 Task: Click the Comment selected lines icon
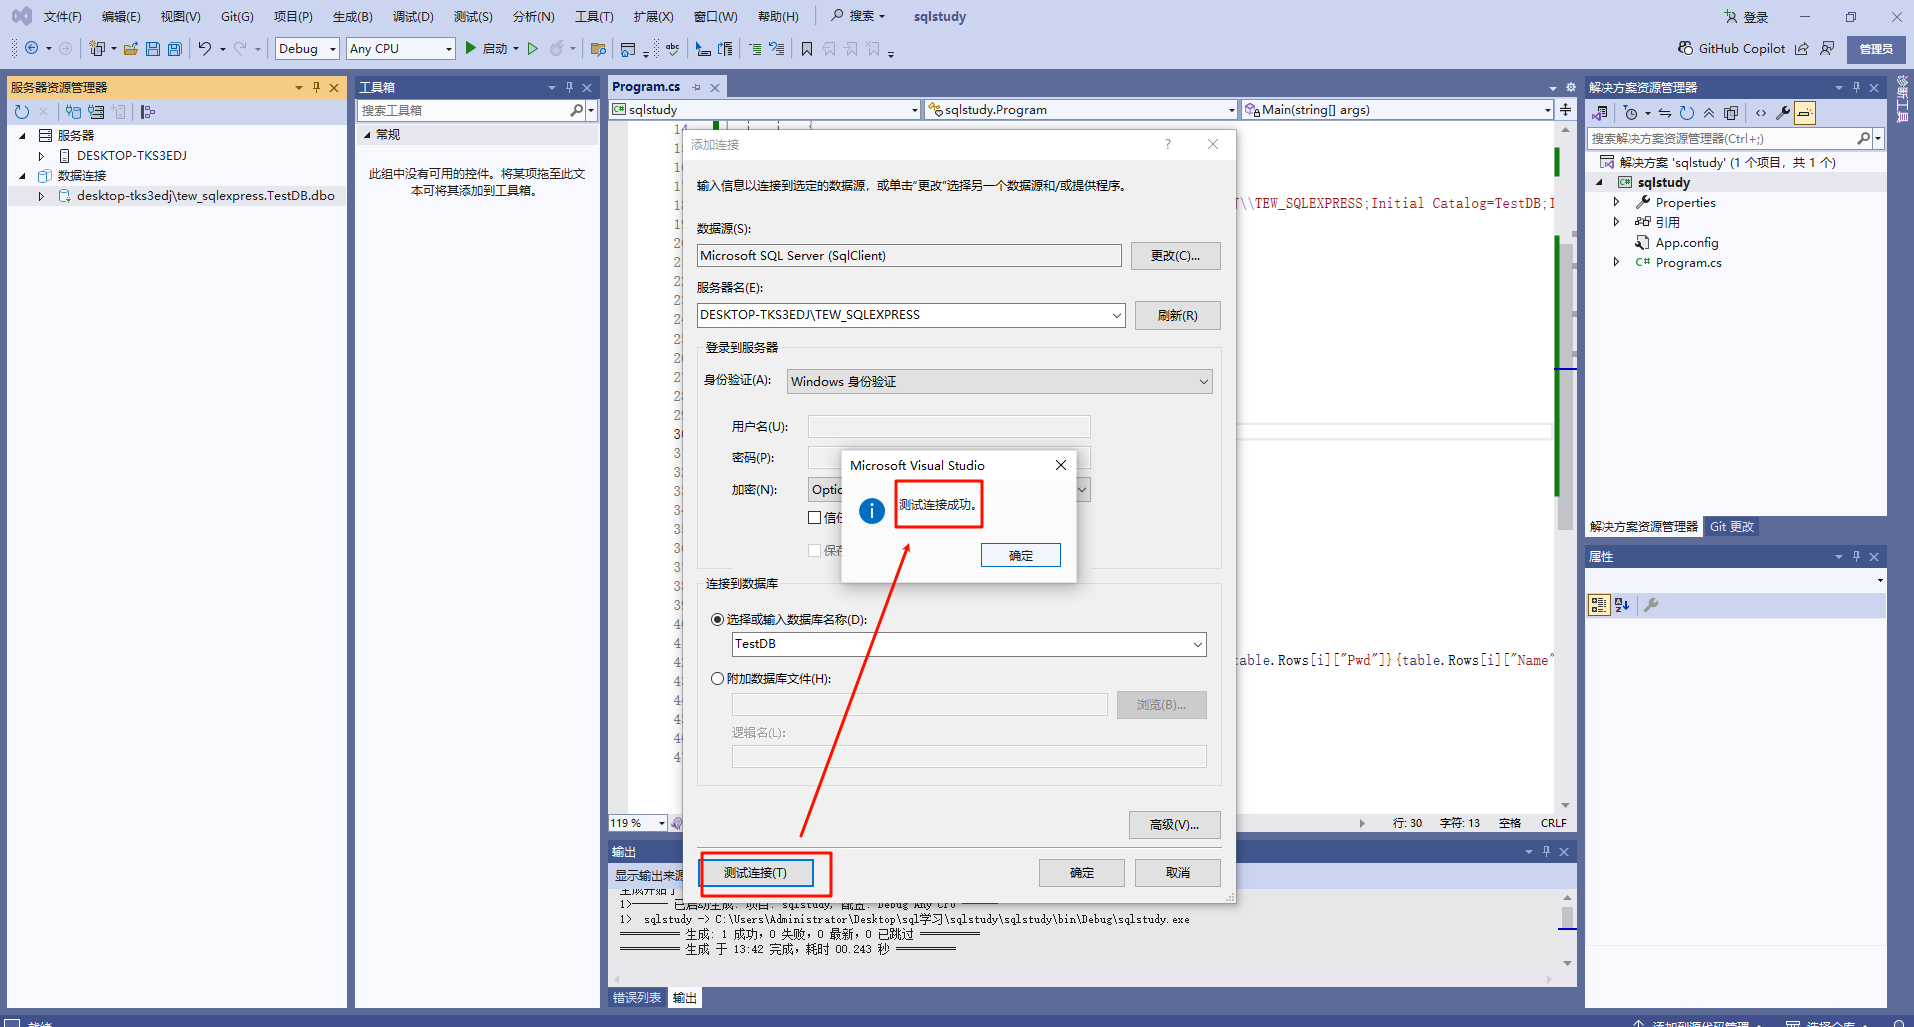(755, 48)
